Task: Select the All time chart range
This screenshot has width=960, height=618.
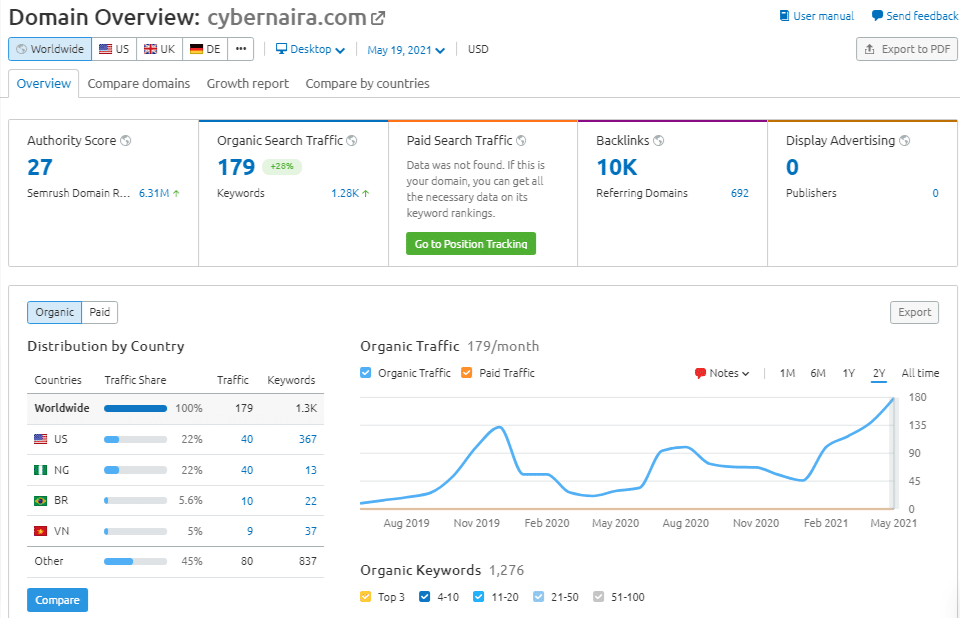Action: [x=920, y=373]
